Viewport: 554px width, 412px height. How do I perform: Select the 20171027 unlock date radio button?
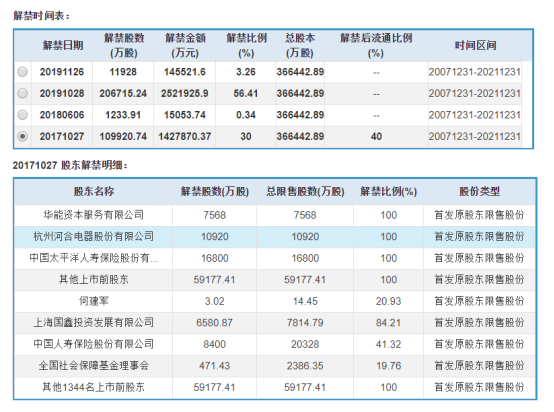click(23, 136)
